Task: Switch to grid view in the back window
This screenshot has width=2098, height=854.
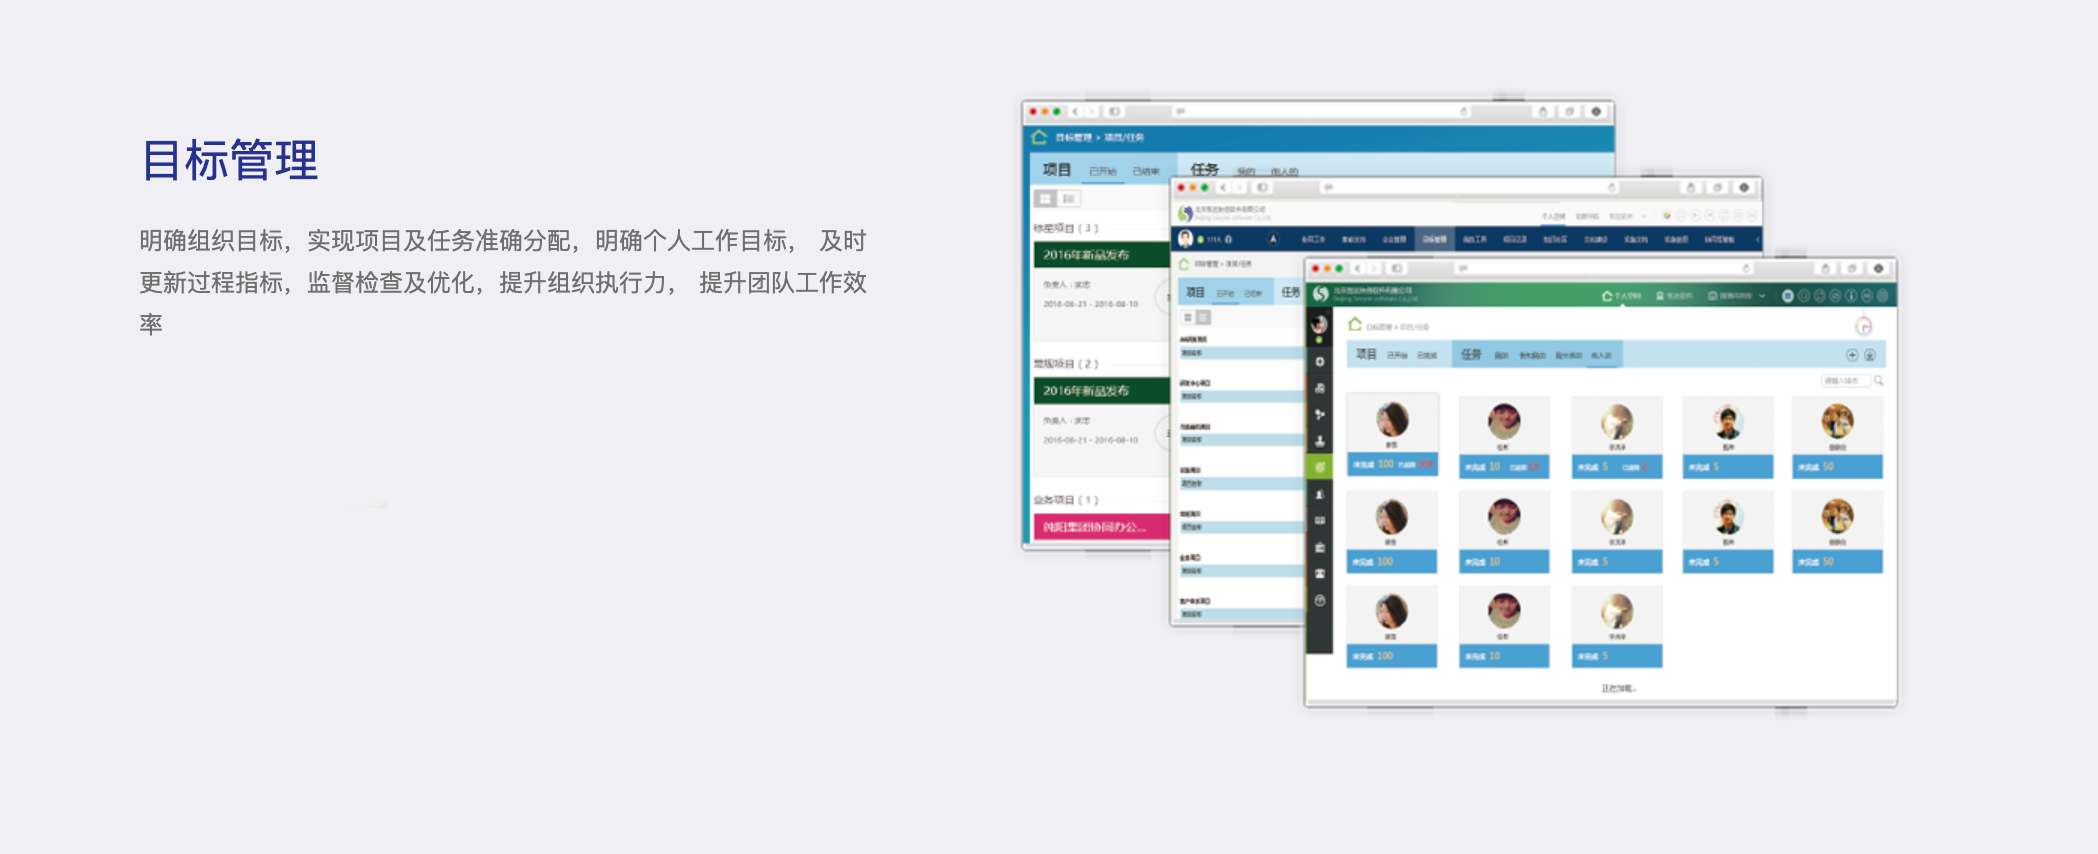Action: pyautogui.click(x=1045, y=199)
